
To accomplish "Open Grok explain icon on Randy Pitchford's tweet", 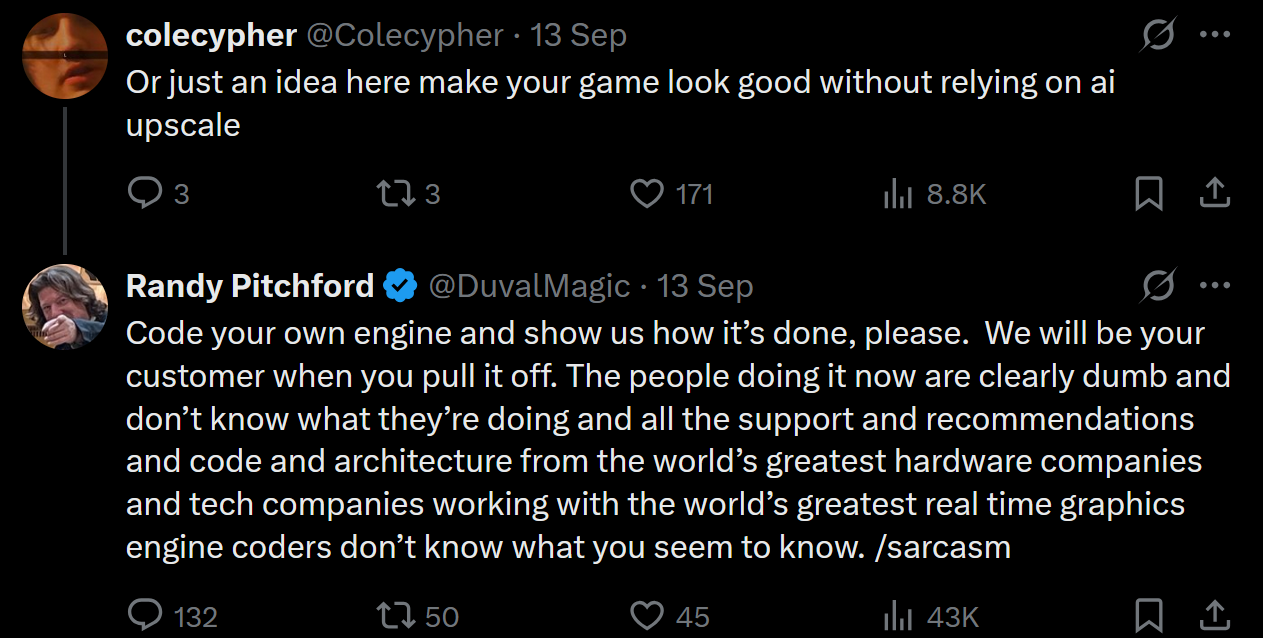I will click(x=1158, y=288).
